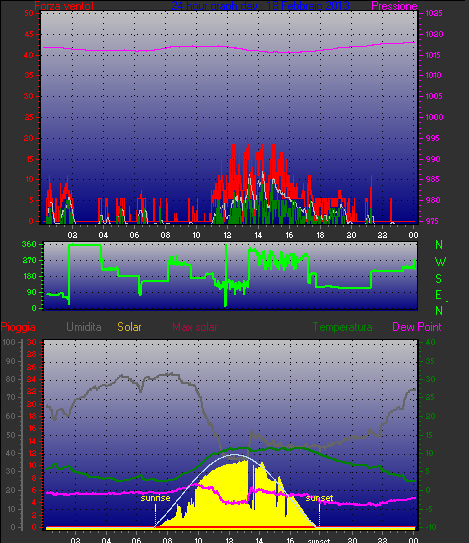Click red 28 on the rain axis

point(32,355)
